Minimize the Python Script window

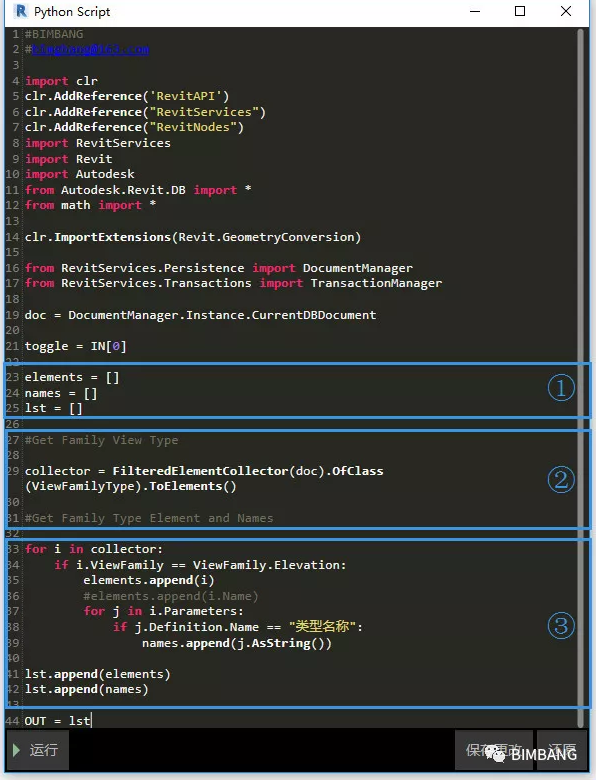475,11
